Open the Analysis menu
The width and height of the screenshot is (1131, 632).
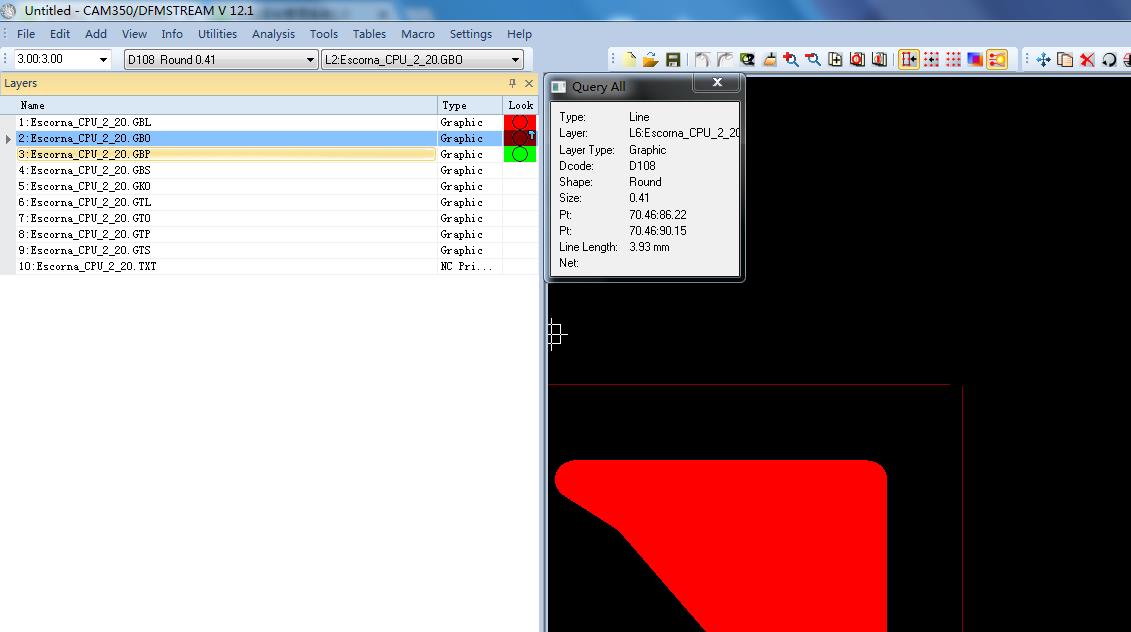click(x=273, y=33)
